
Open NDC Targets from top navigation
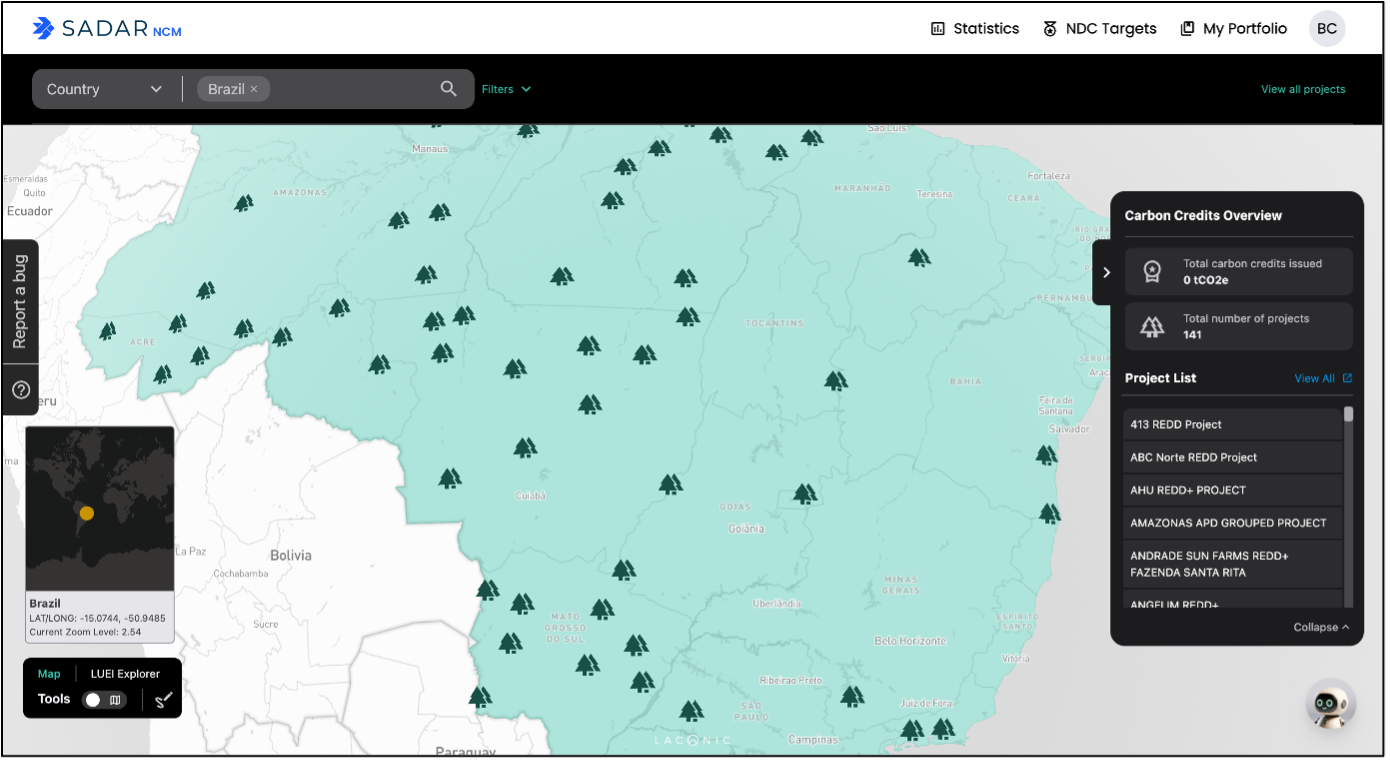click(1099, 29)
